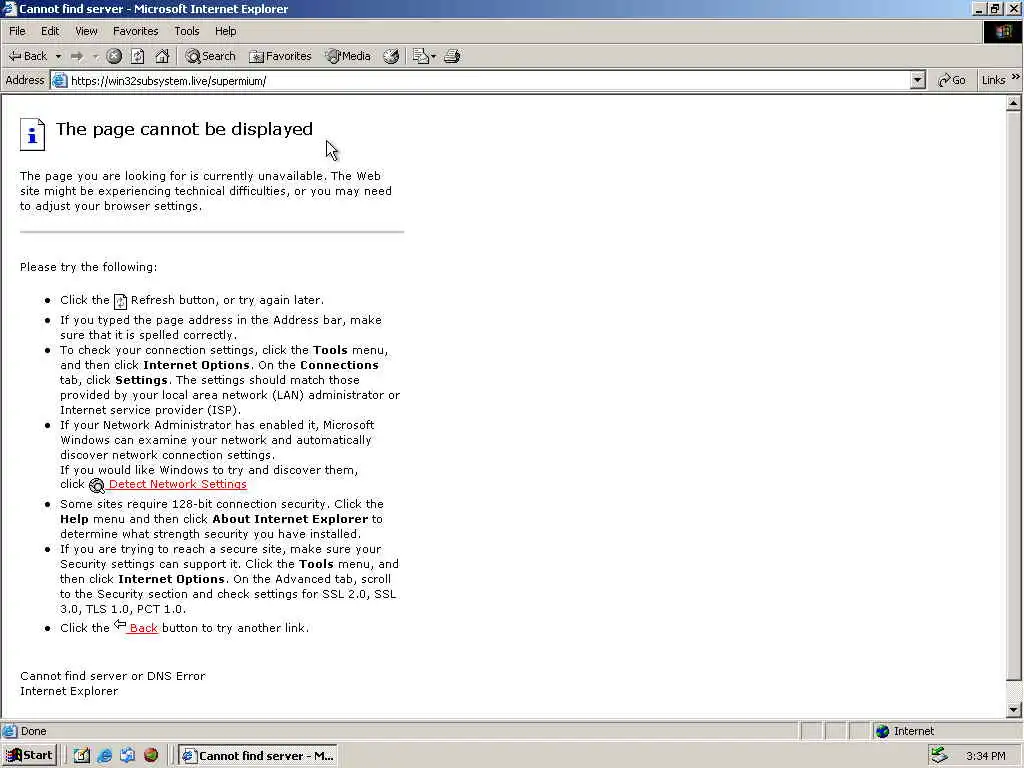The width and height of the screenshot is (1024, 768).
Task: Launch Outlook Express from quick launch
Action: point(127,756)
